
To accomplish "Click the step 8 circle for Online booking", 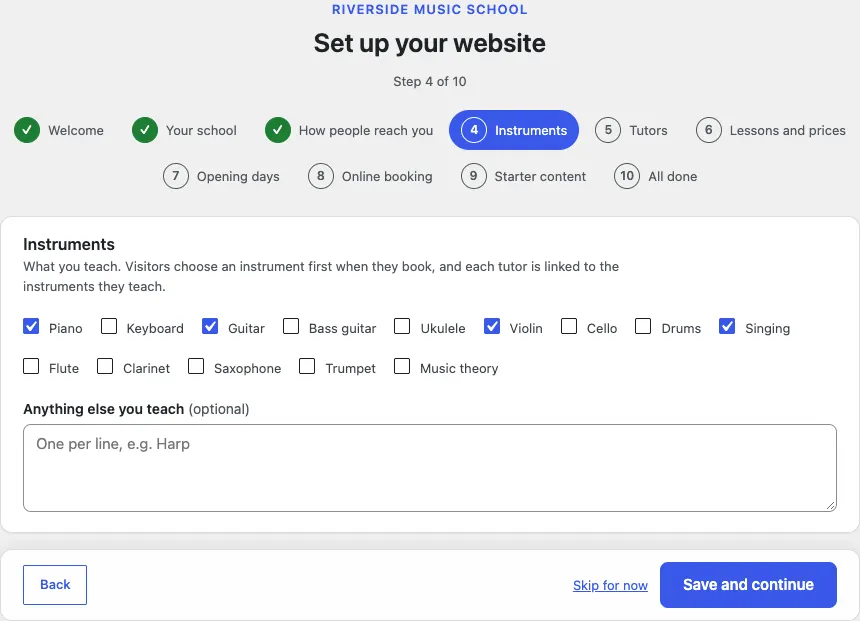I will pyautogui.click(x=321, y=176).
